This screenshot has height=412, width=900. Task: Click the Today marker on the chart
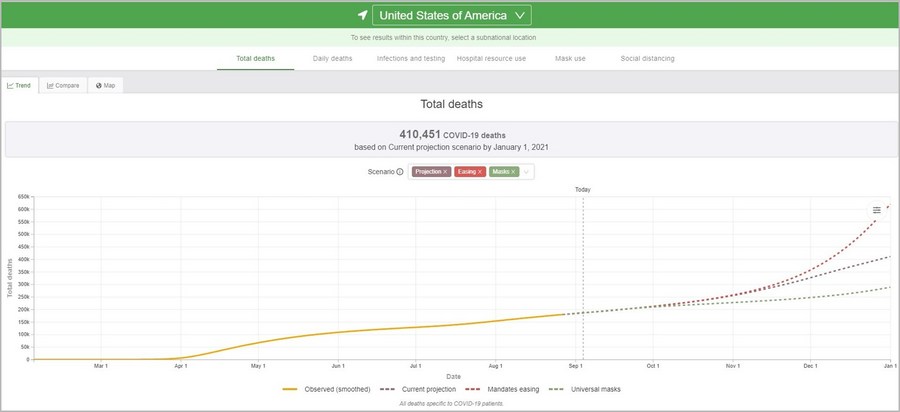583,189
